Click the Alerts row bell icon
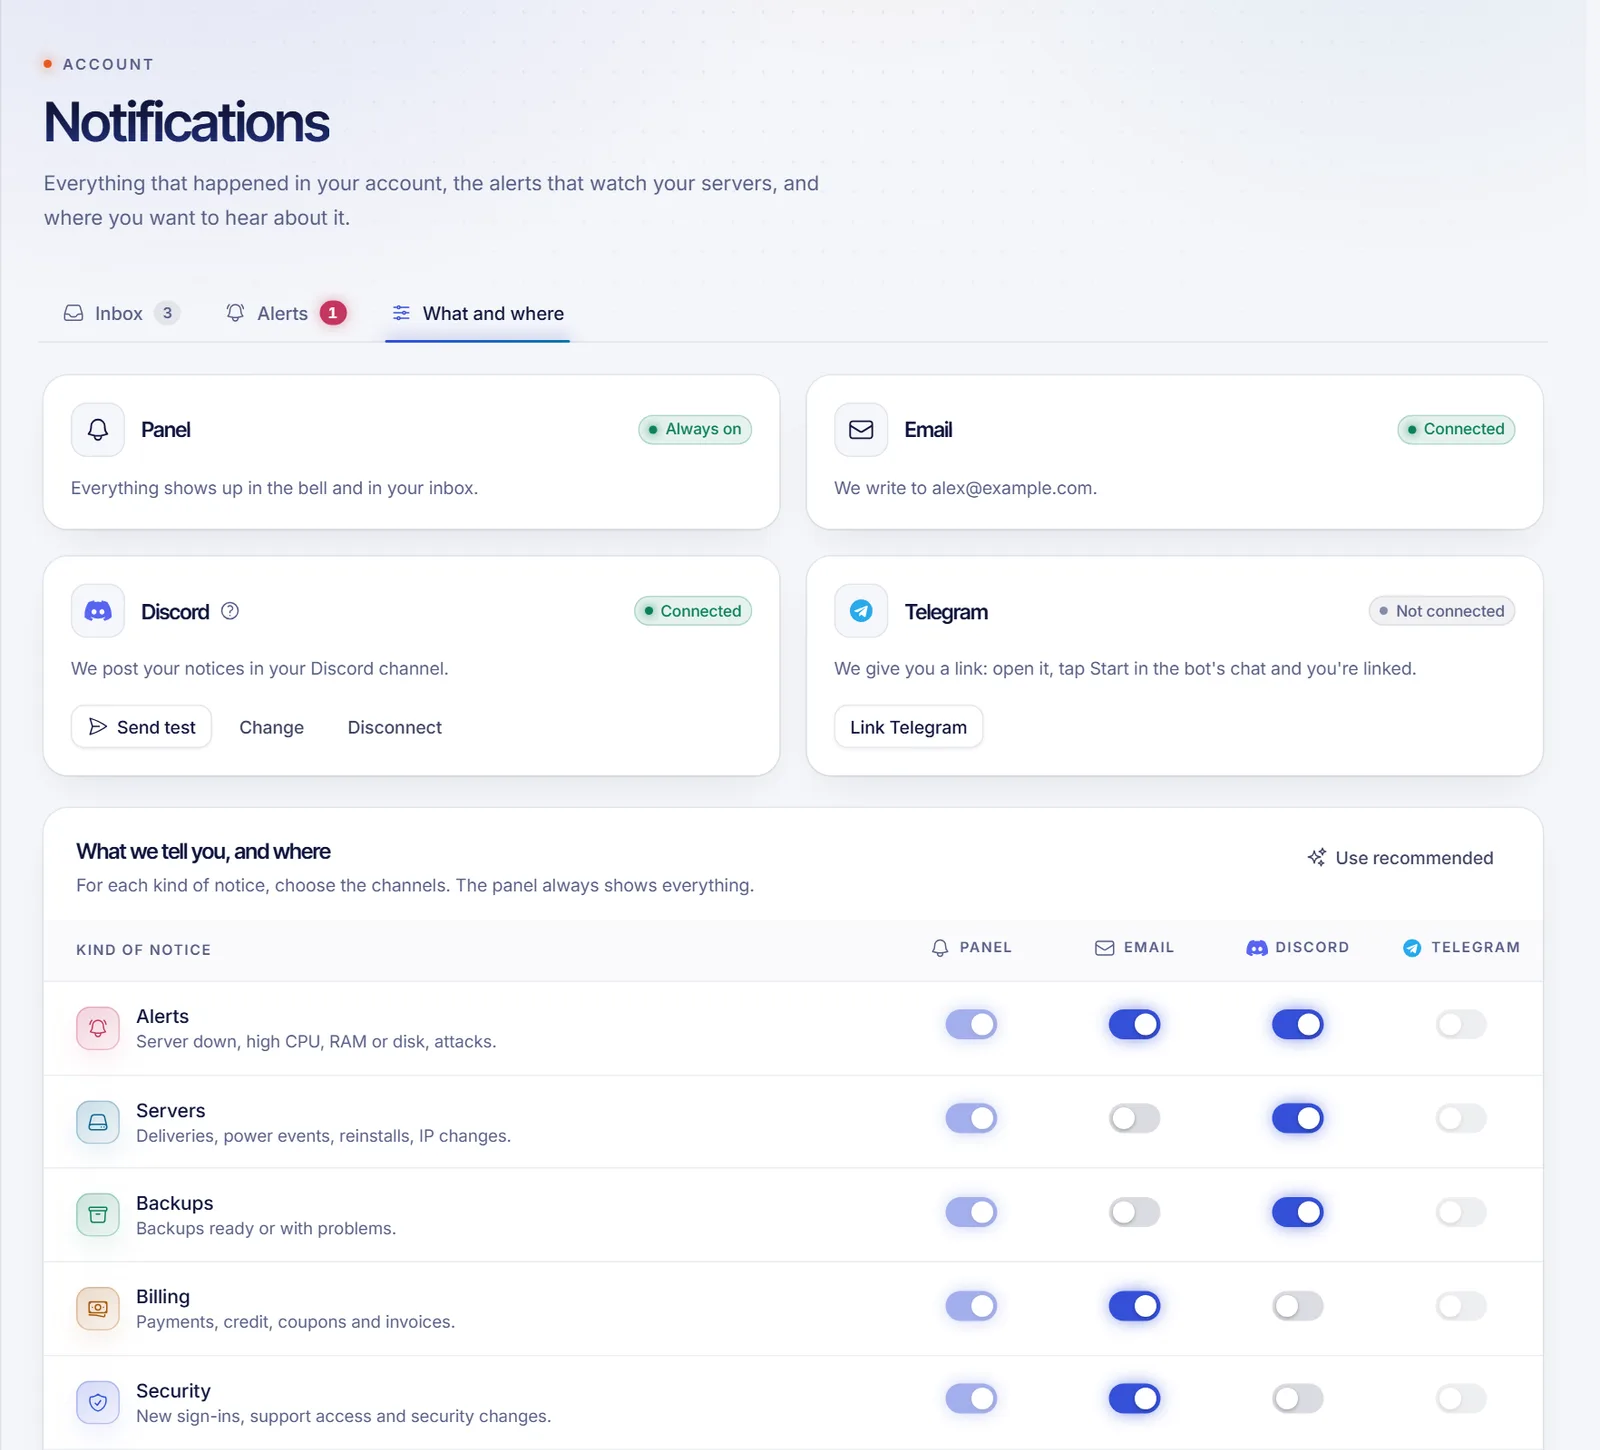This screenshot has height=1450, width=1600. pyautogui.click(x=98, y=1028)
